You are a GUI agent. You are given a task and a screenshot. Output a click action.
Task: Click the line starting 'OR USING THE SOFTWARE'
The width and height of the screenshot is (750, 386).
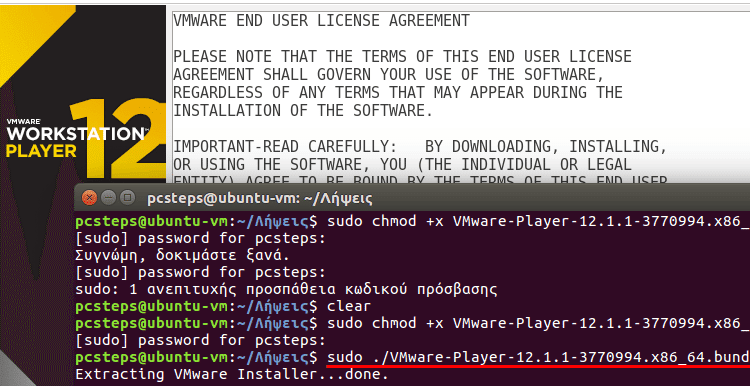402,165
